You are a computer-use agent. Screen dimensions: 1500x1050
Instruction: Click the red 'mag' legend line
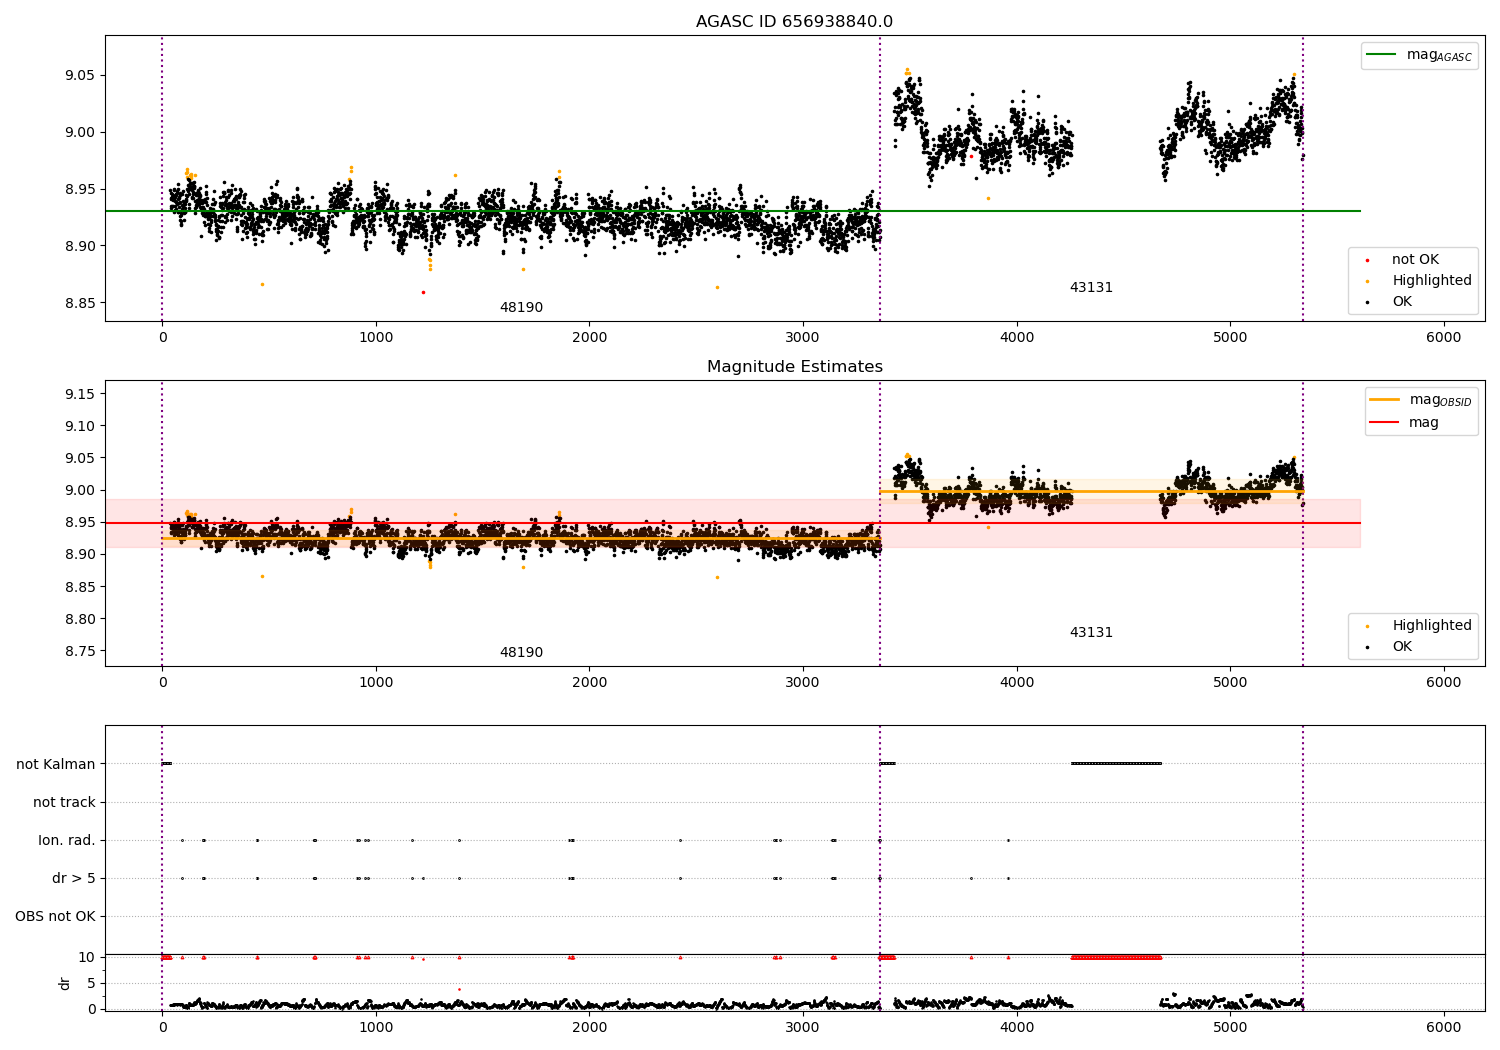click(x=1385, y=423)
